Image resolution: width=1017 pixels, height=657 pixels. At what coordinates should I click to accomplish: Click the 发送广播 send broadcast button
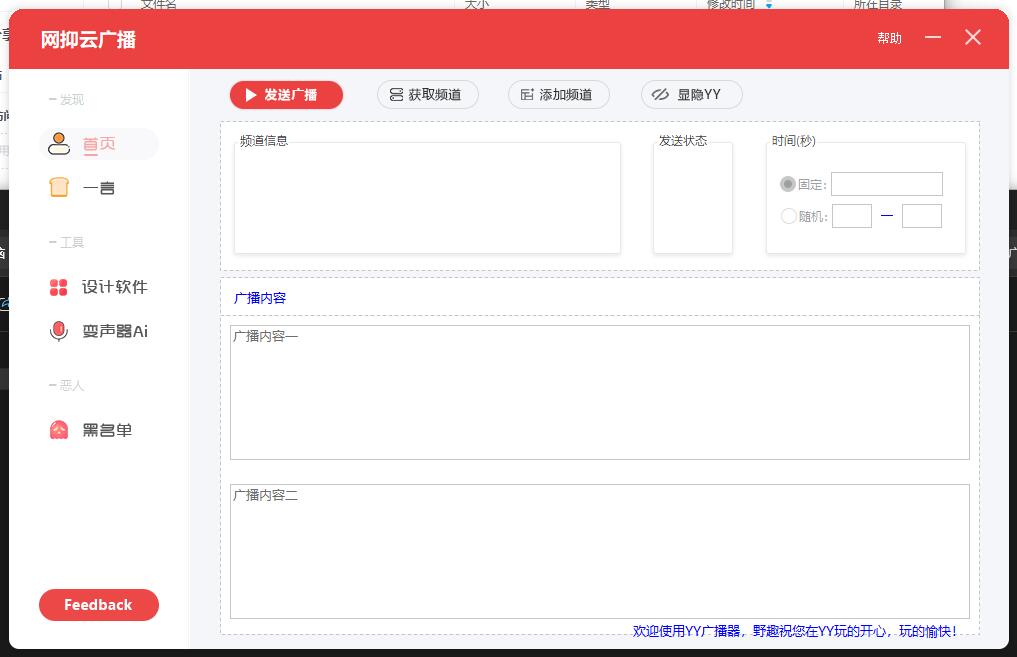(x=286, y=95)
